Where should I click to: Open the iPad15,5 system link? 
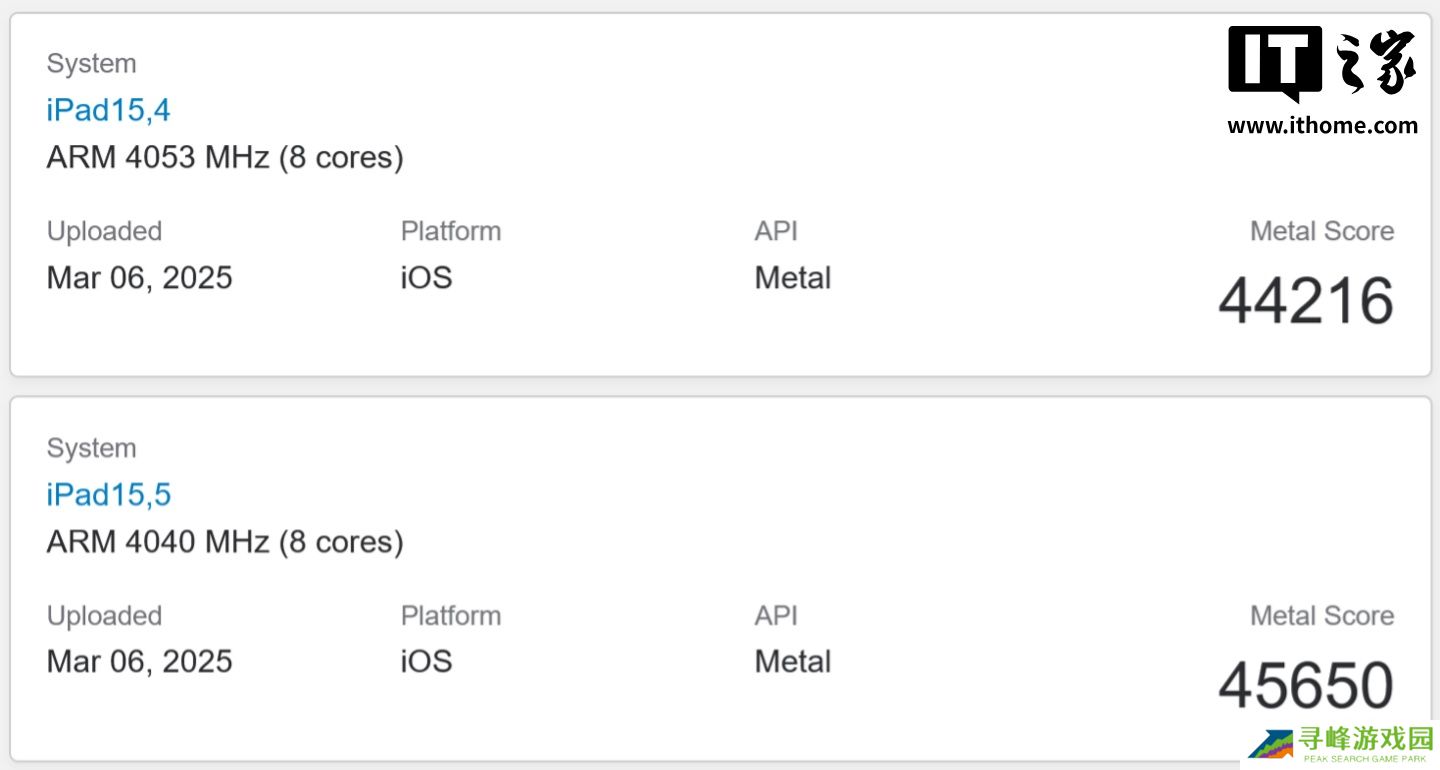108,494
